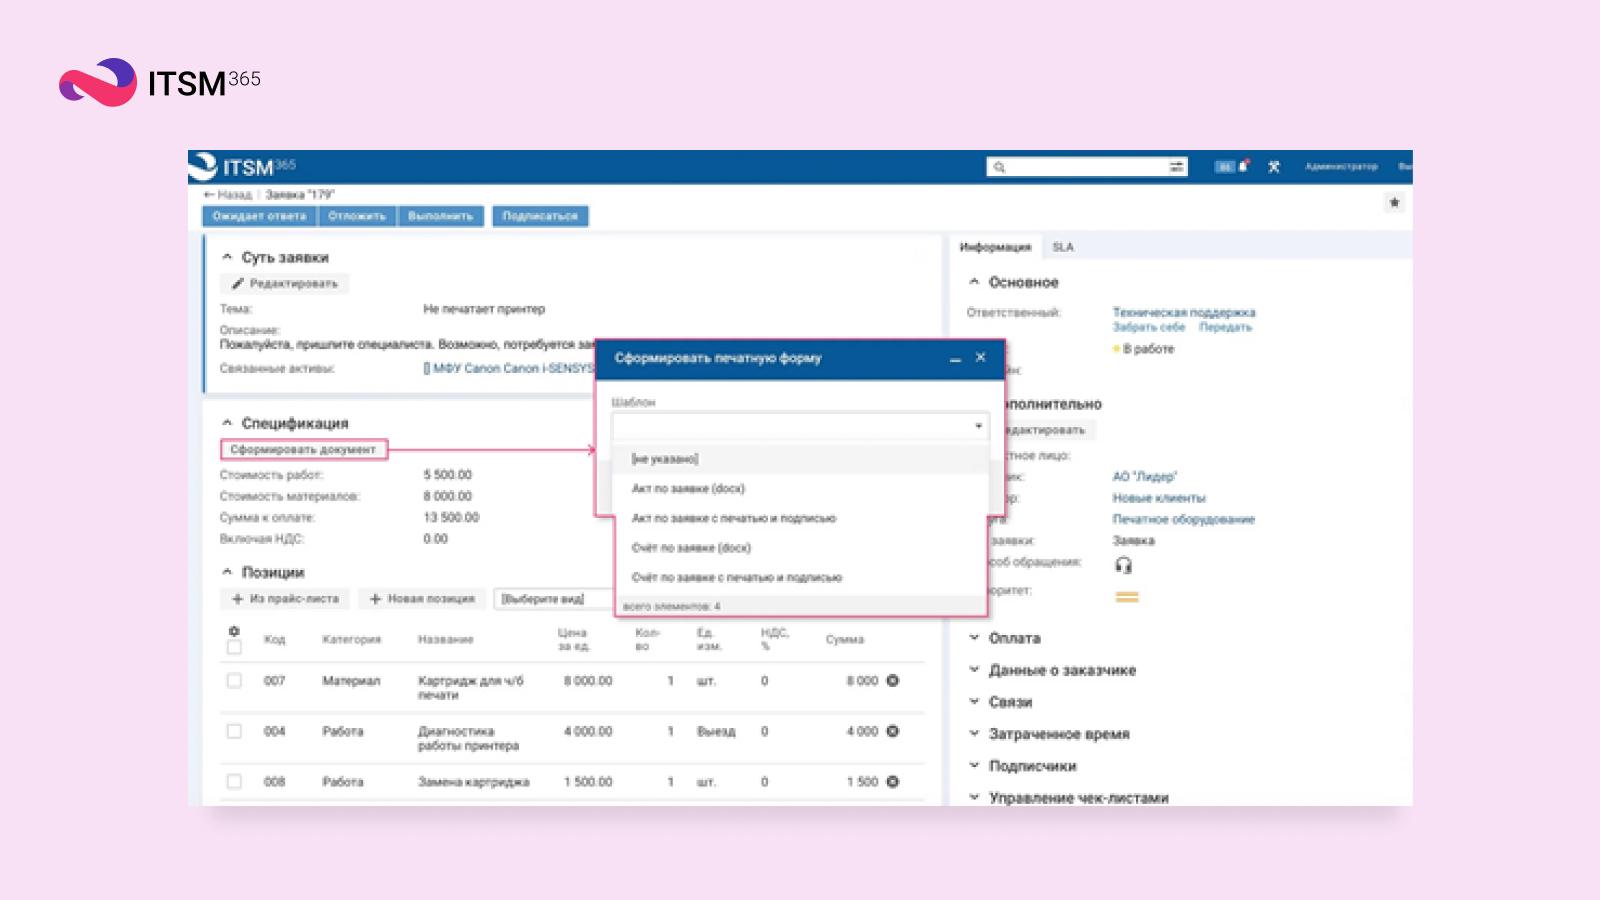
Task: Tick checkbox for item 008
Action: (x=234, y=782)
